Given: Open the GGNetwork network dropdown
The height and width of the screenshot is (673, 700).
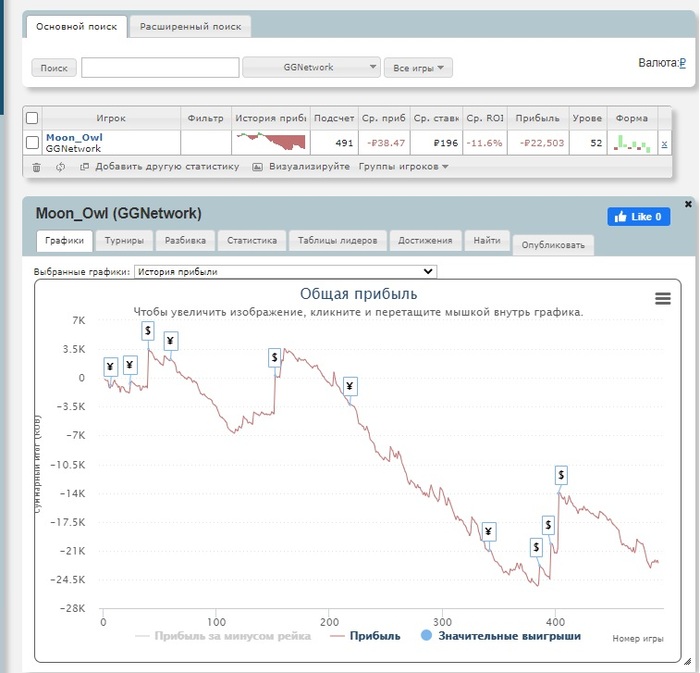Looking at the screenshot, I should (311, 67).
